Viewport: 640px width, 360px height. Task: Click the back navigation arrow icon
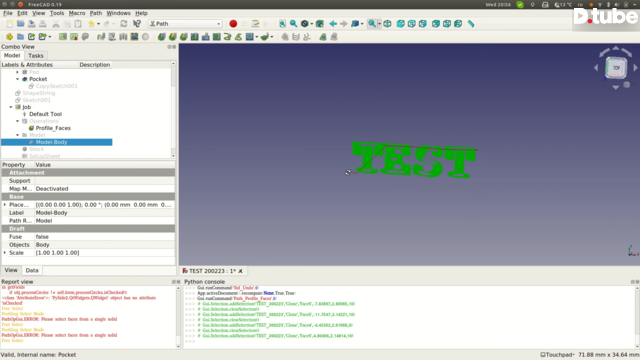[333, 24]
